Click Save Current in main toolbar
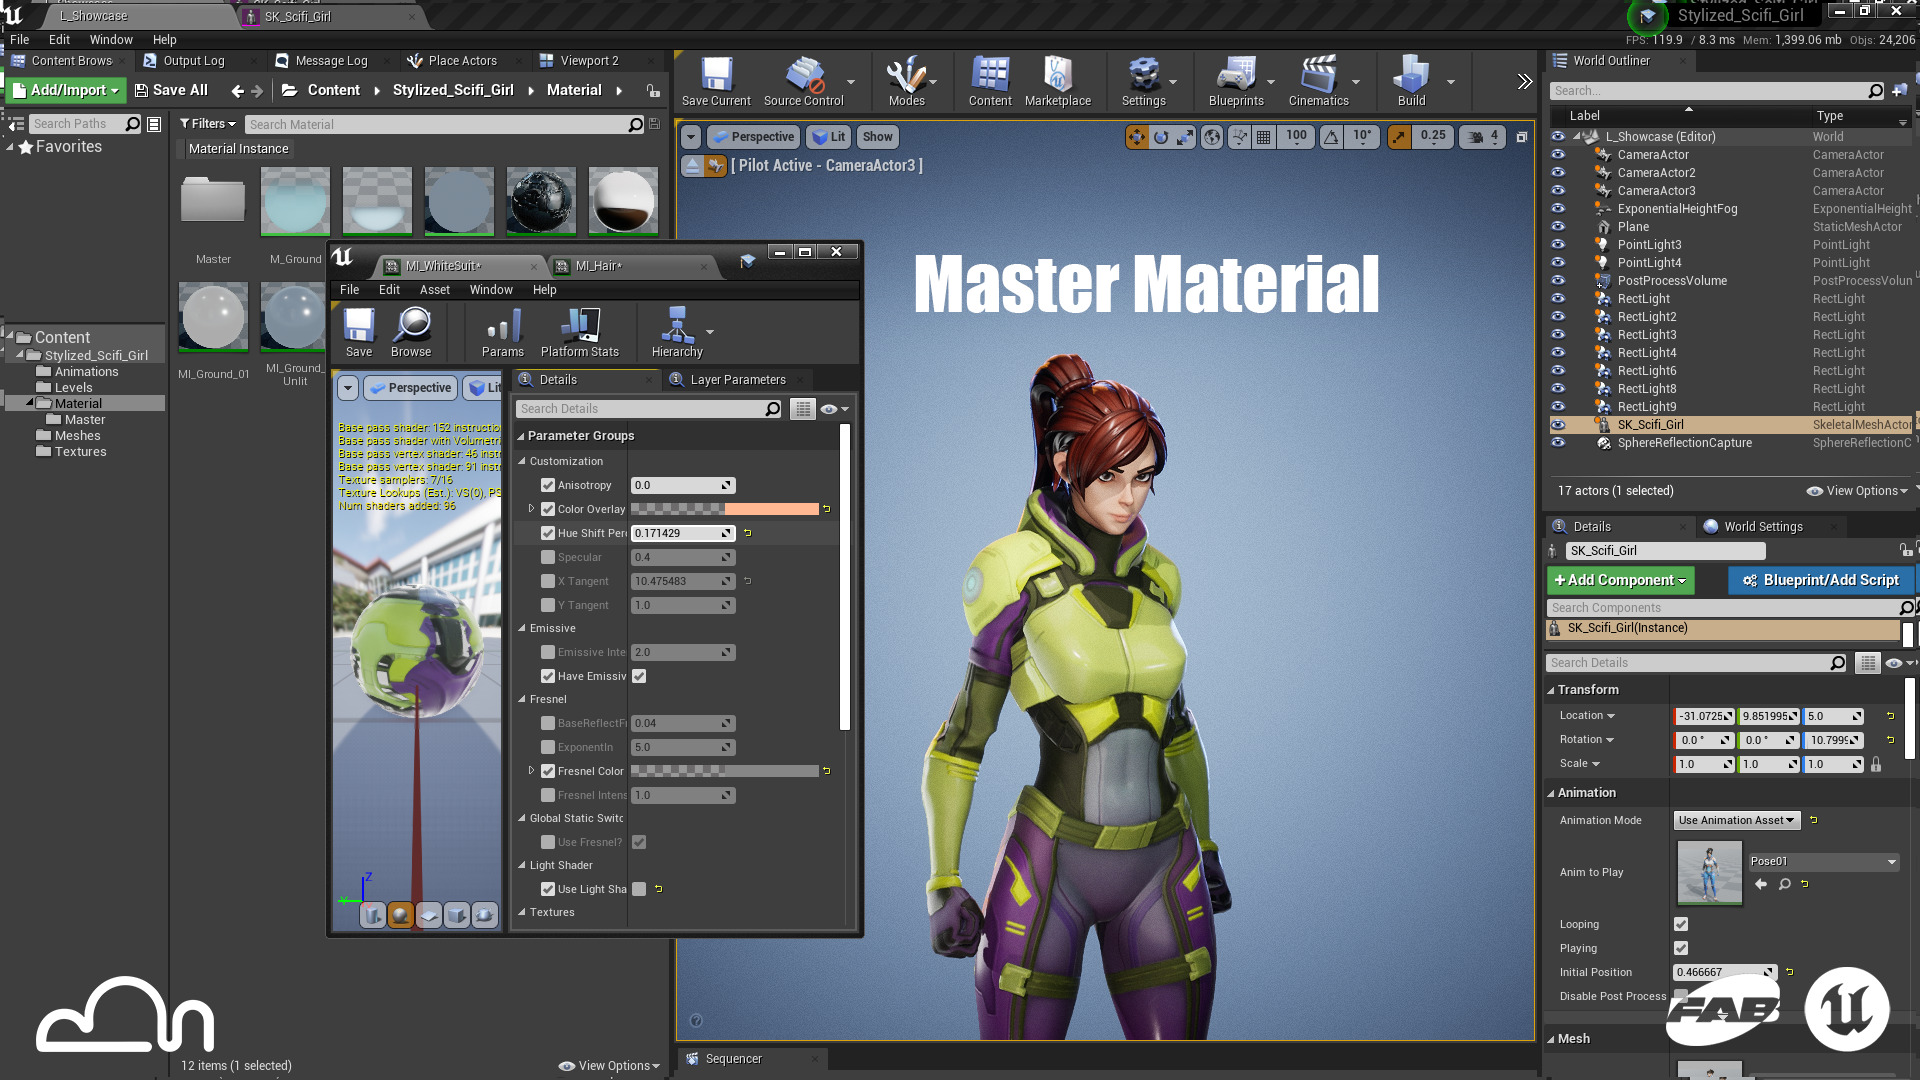 (716, 81)
